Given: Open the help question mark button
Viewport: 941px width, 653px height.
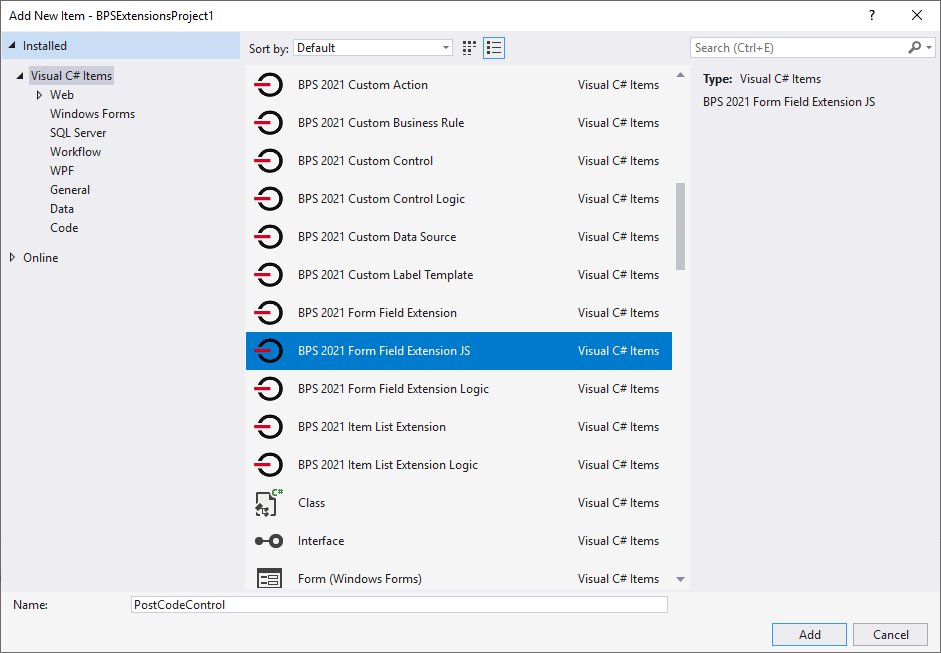Looking at the screenshot, I should [x=872, y=16].
